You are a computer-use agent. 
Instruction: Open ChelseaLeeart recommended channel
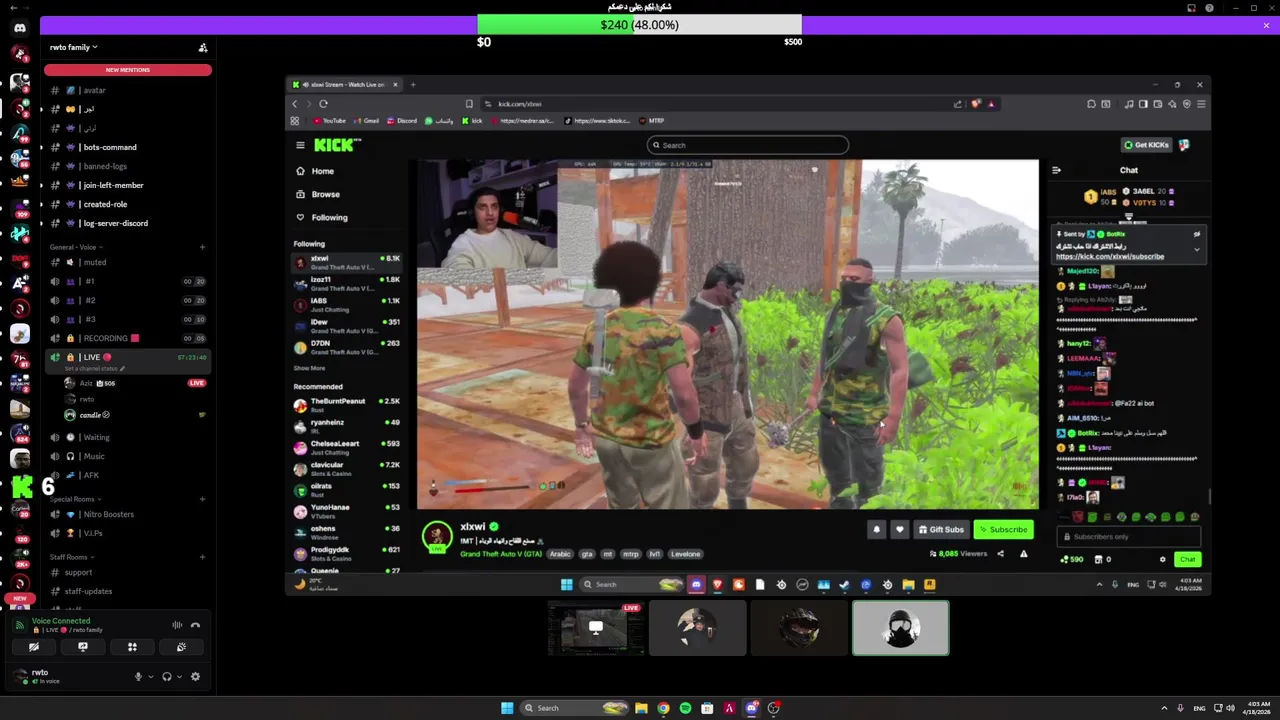tap(347, 447)
